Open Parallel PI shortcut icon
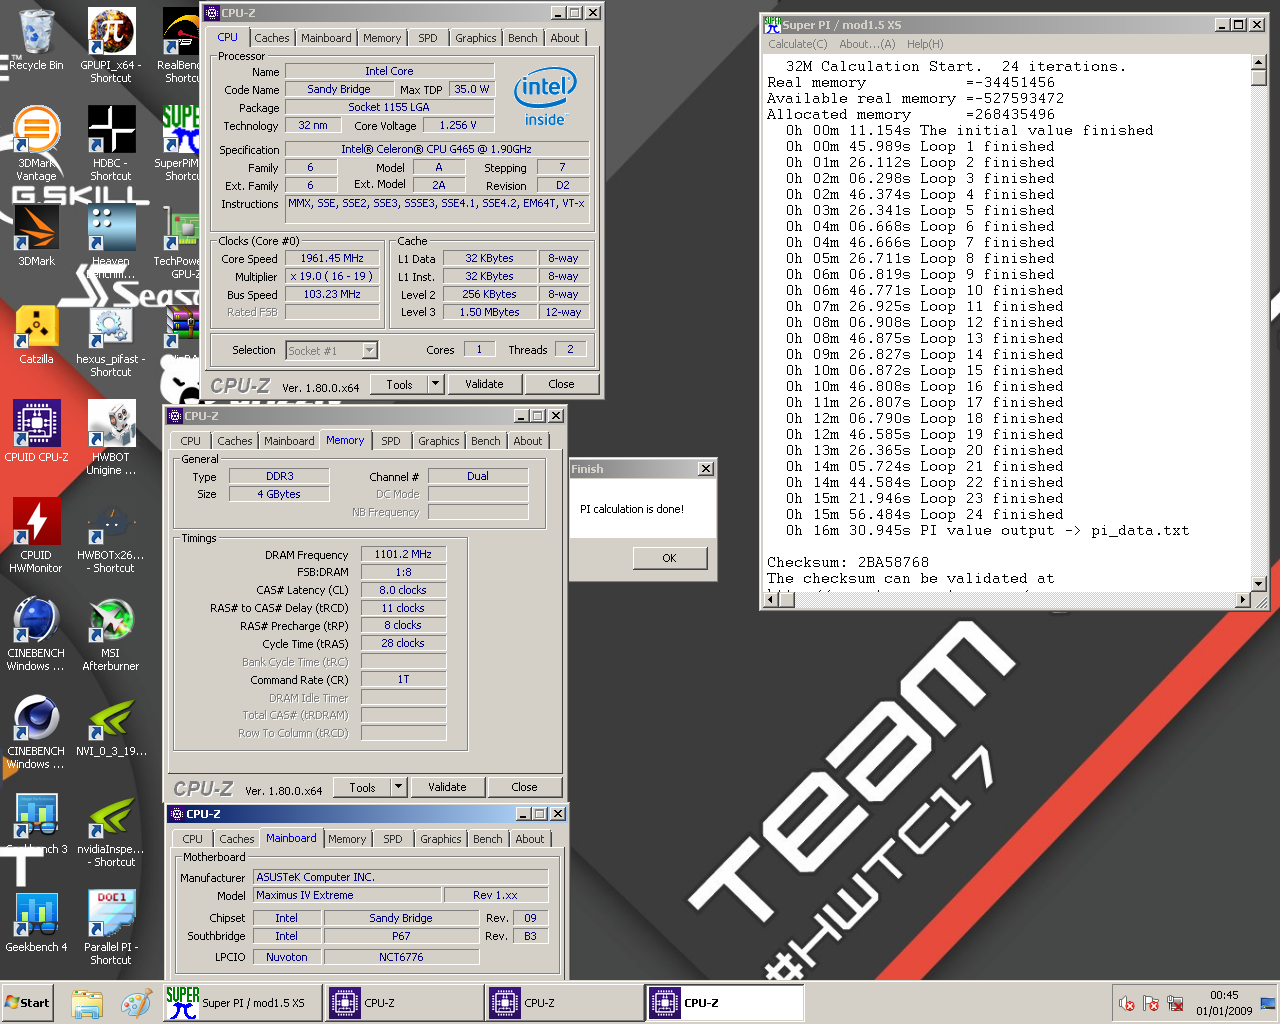1280x1024 pixels. click(110, 927)
